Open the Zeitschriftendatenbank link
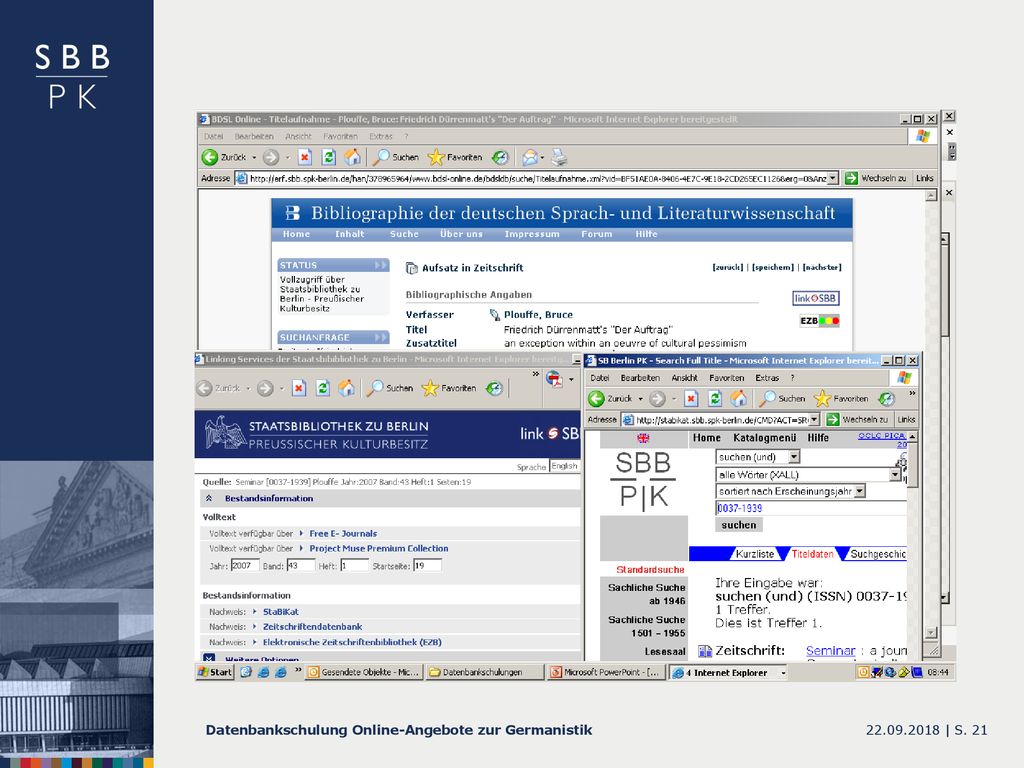Image resolution: width=1024 pixels, height=768 pixels. pos(312,627)
